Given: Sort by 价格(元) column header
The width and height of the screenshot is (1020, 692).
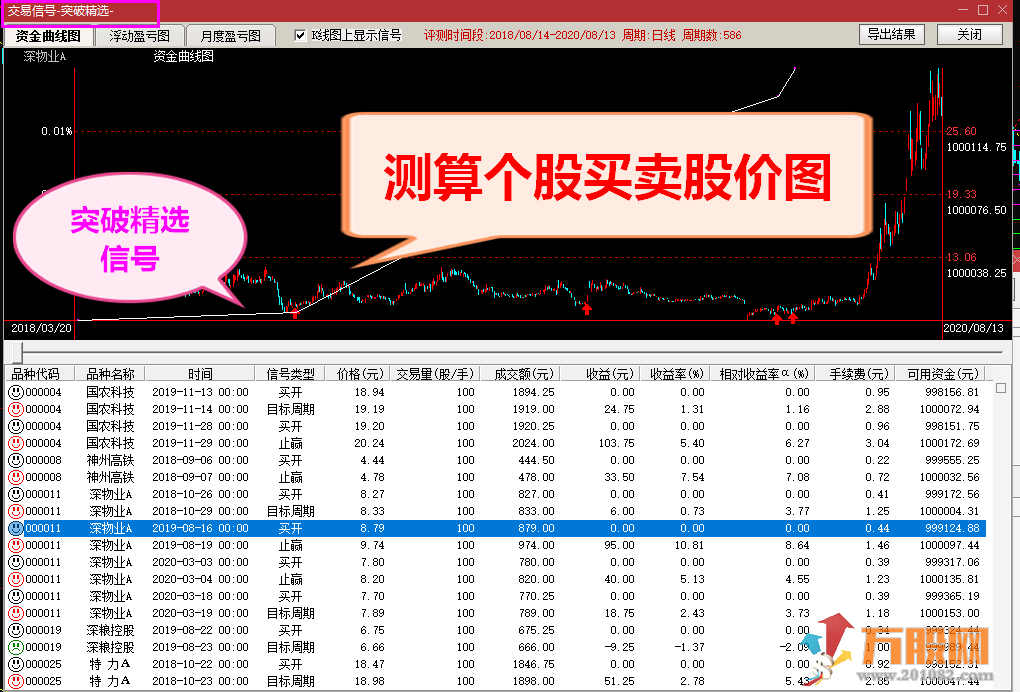Looking at the screenshot, I should click(x=360, y=374).
